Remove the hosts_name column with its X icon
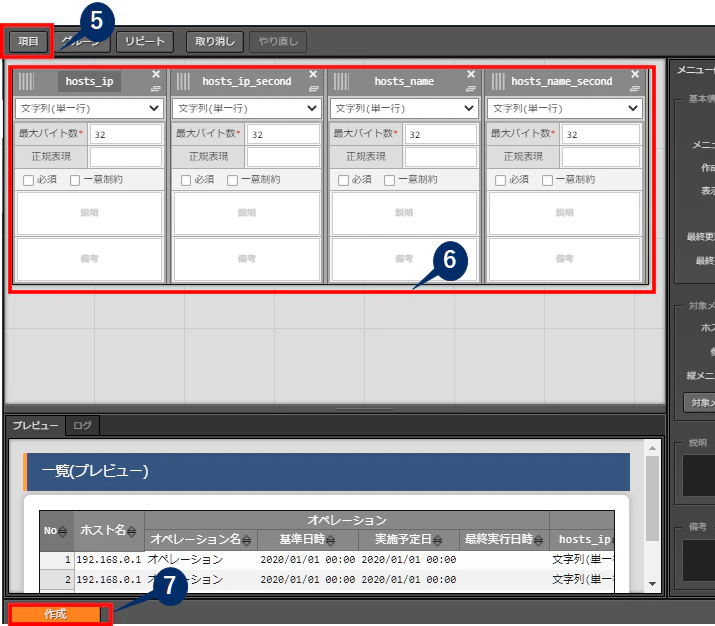Screen dimensions: 715x626 point(471,74)
